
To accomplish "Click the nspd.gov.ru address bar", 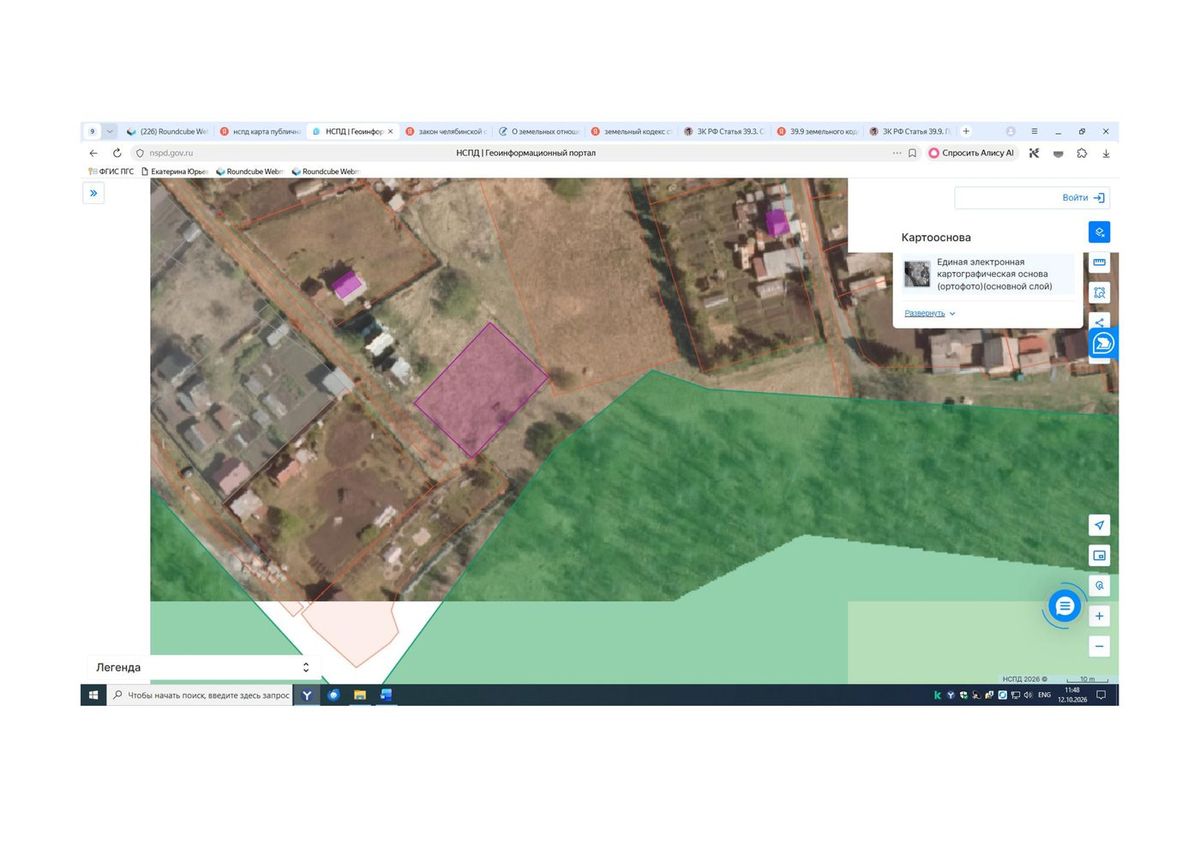I will click(x=170, y=153).
